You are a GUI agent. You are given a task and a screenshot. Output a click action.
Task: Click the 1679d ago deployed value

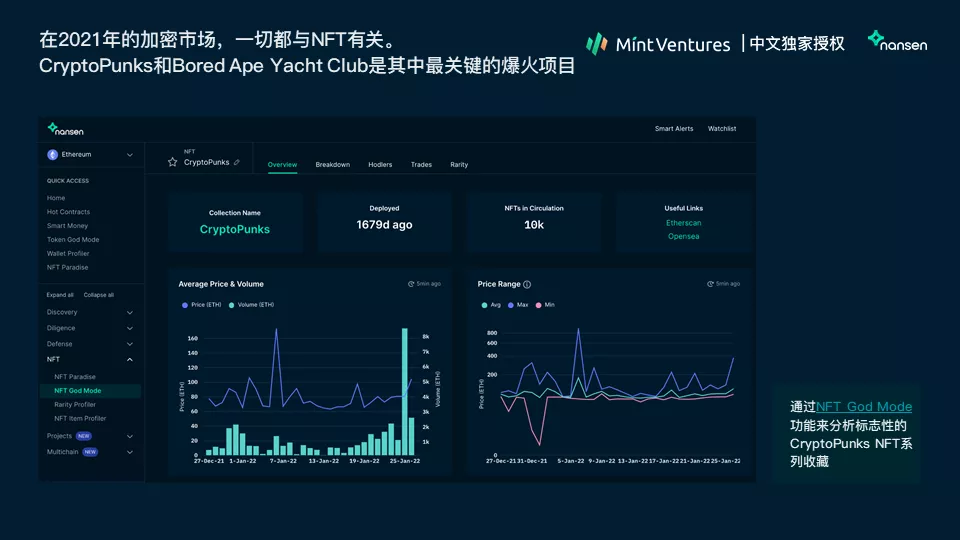click(x=384, y=225)
